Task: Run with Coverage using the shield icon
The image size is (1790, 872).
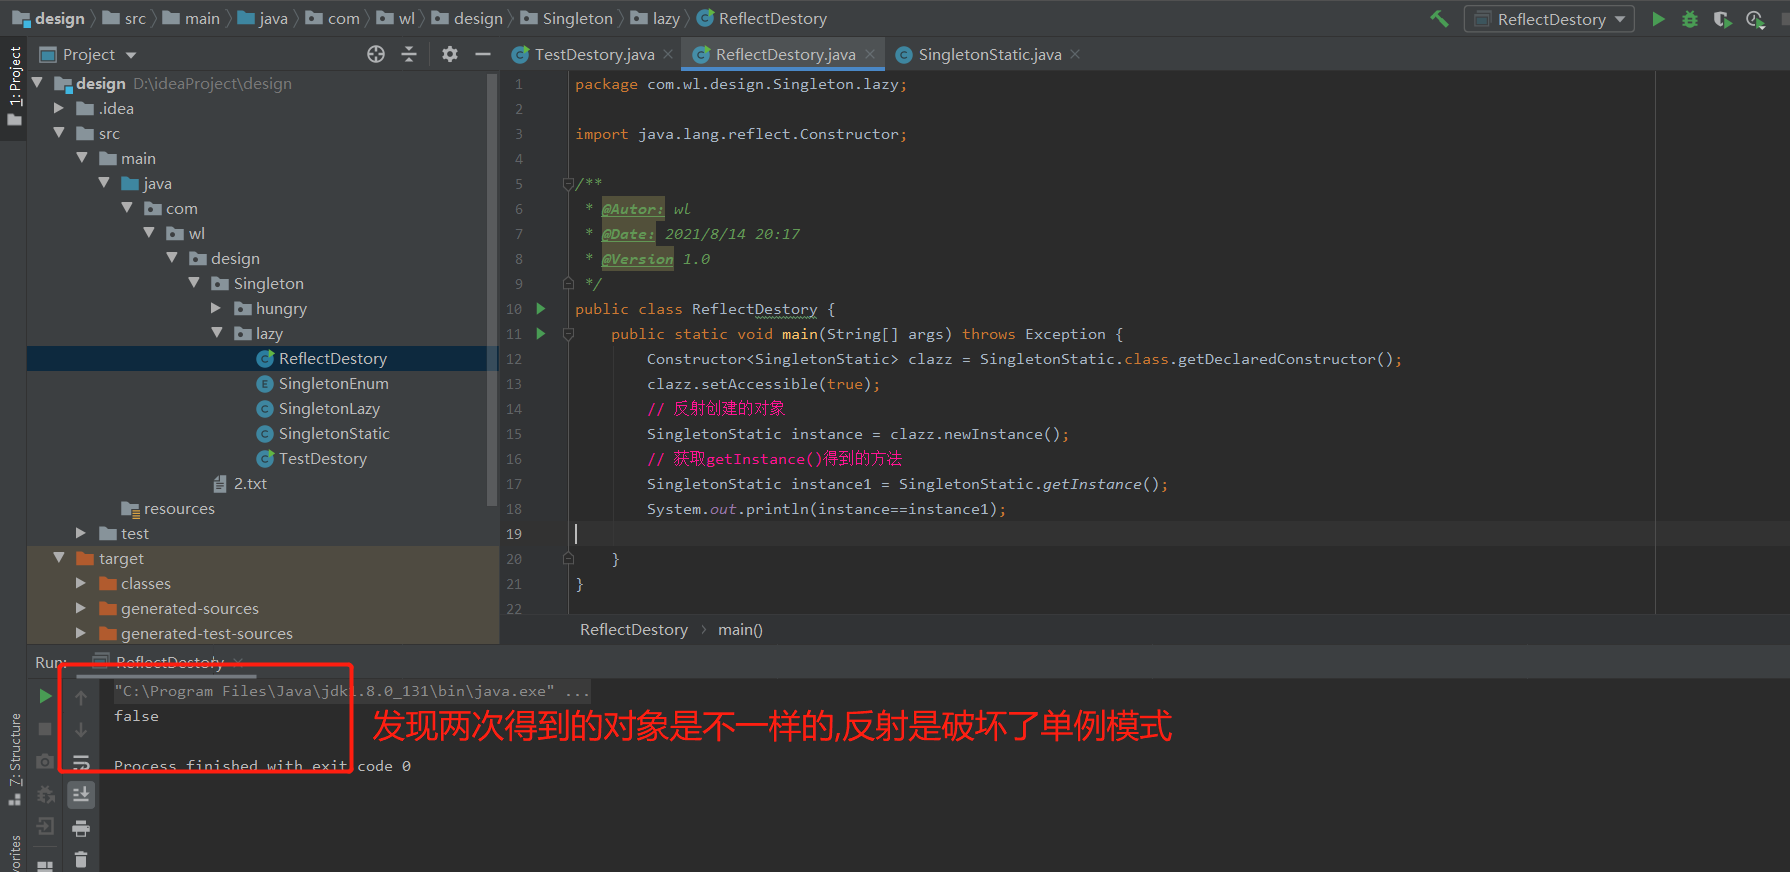Action: click(1722, 19)
